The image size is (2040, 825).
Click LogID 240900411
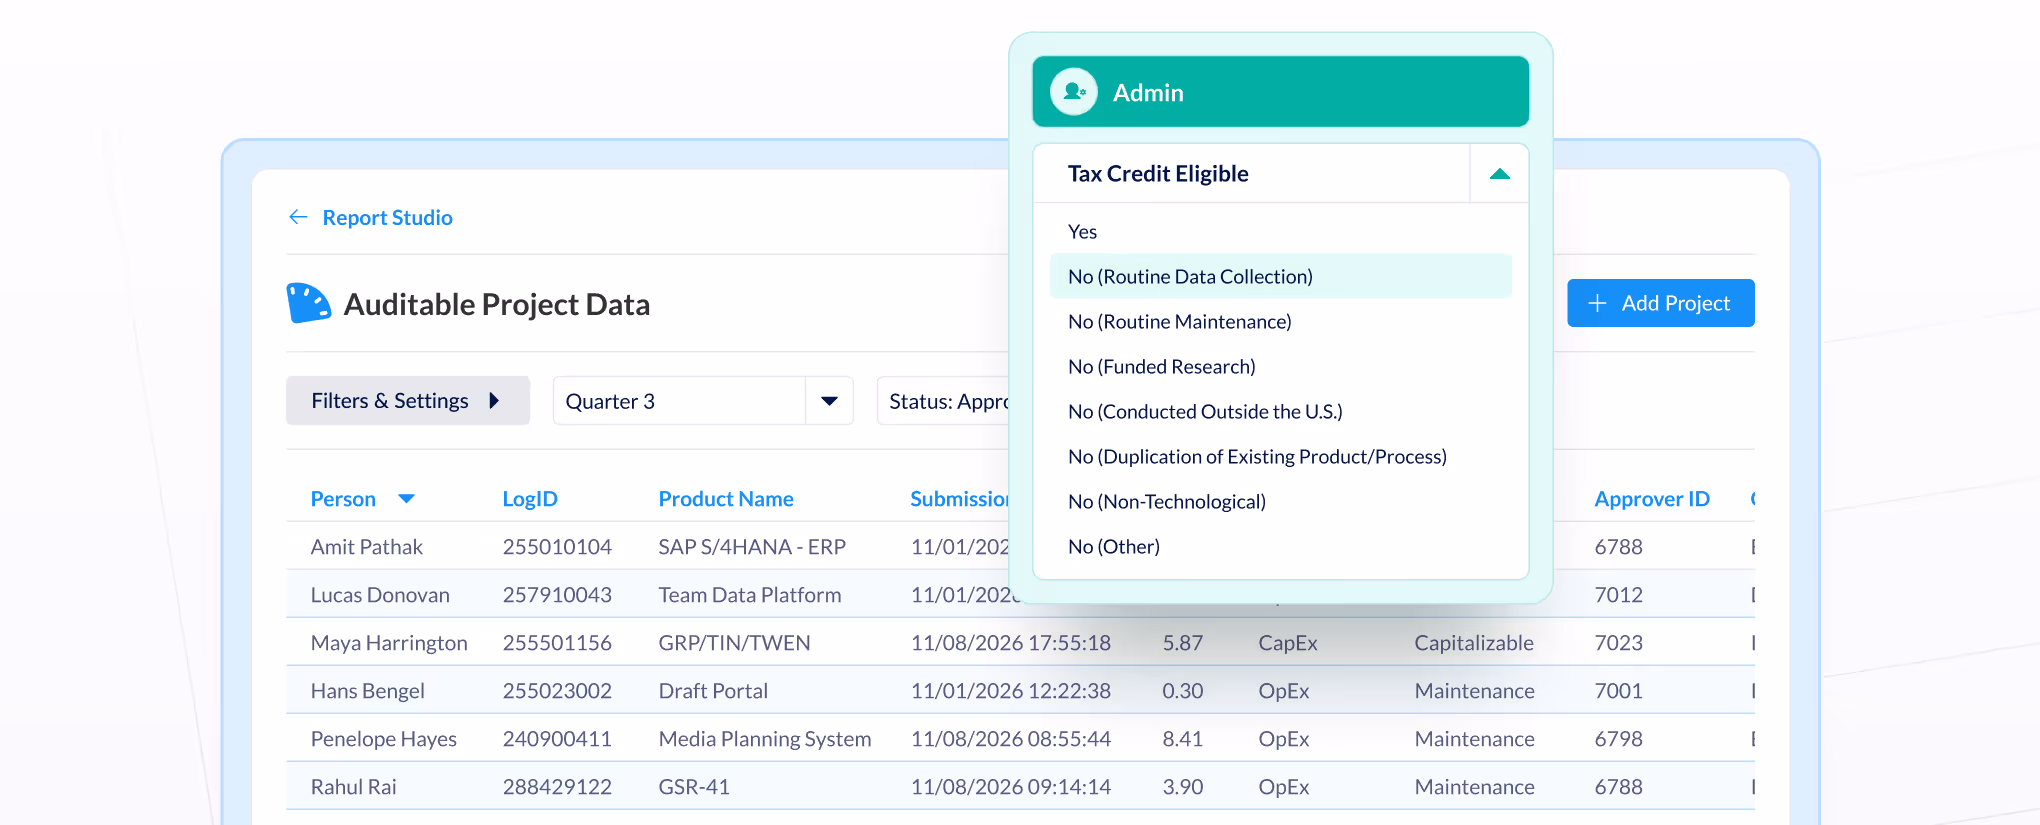tap(557, 739)
